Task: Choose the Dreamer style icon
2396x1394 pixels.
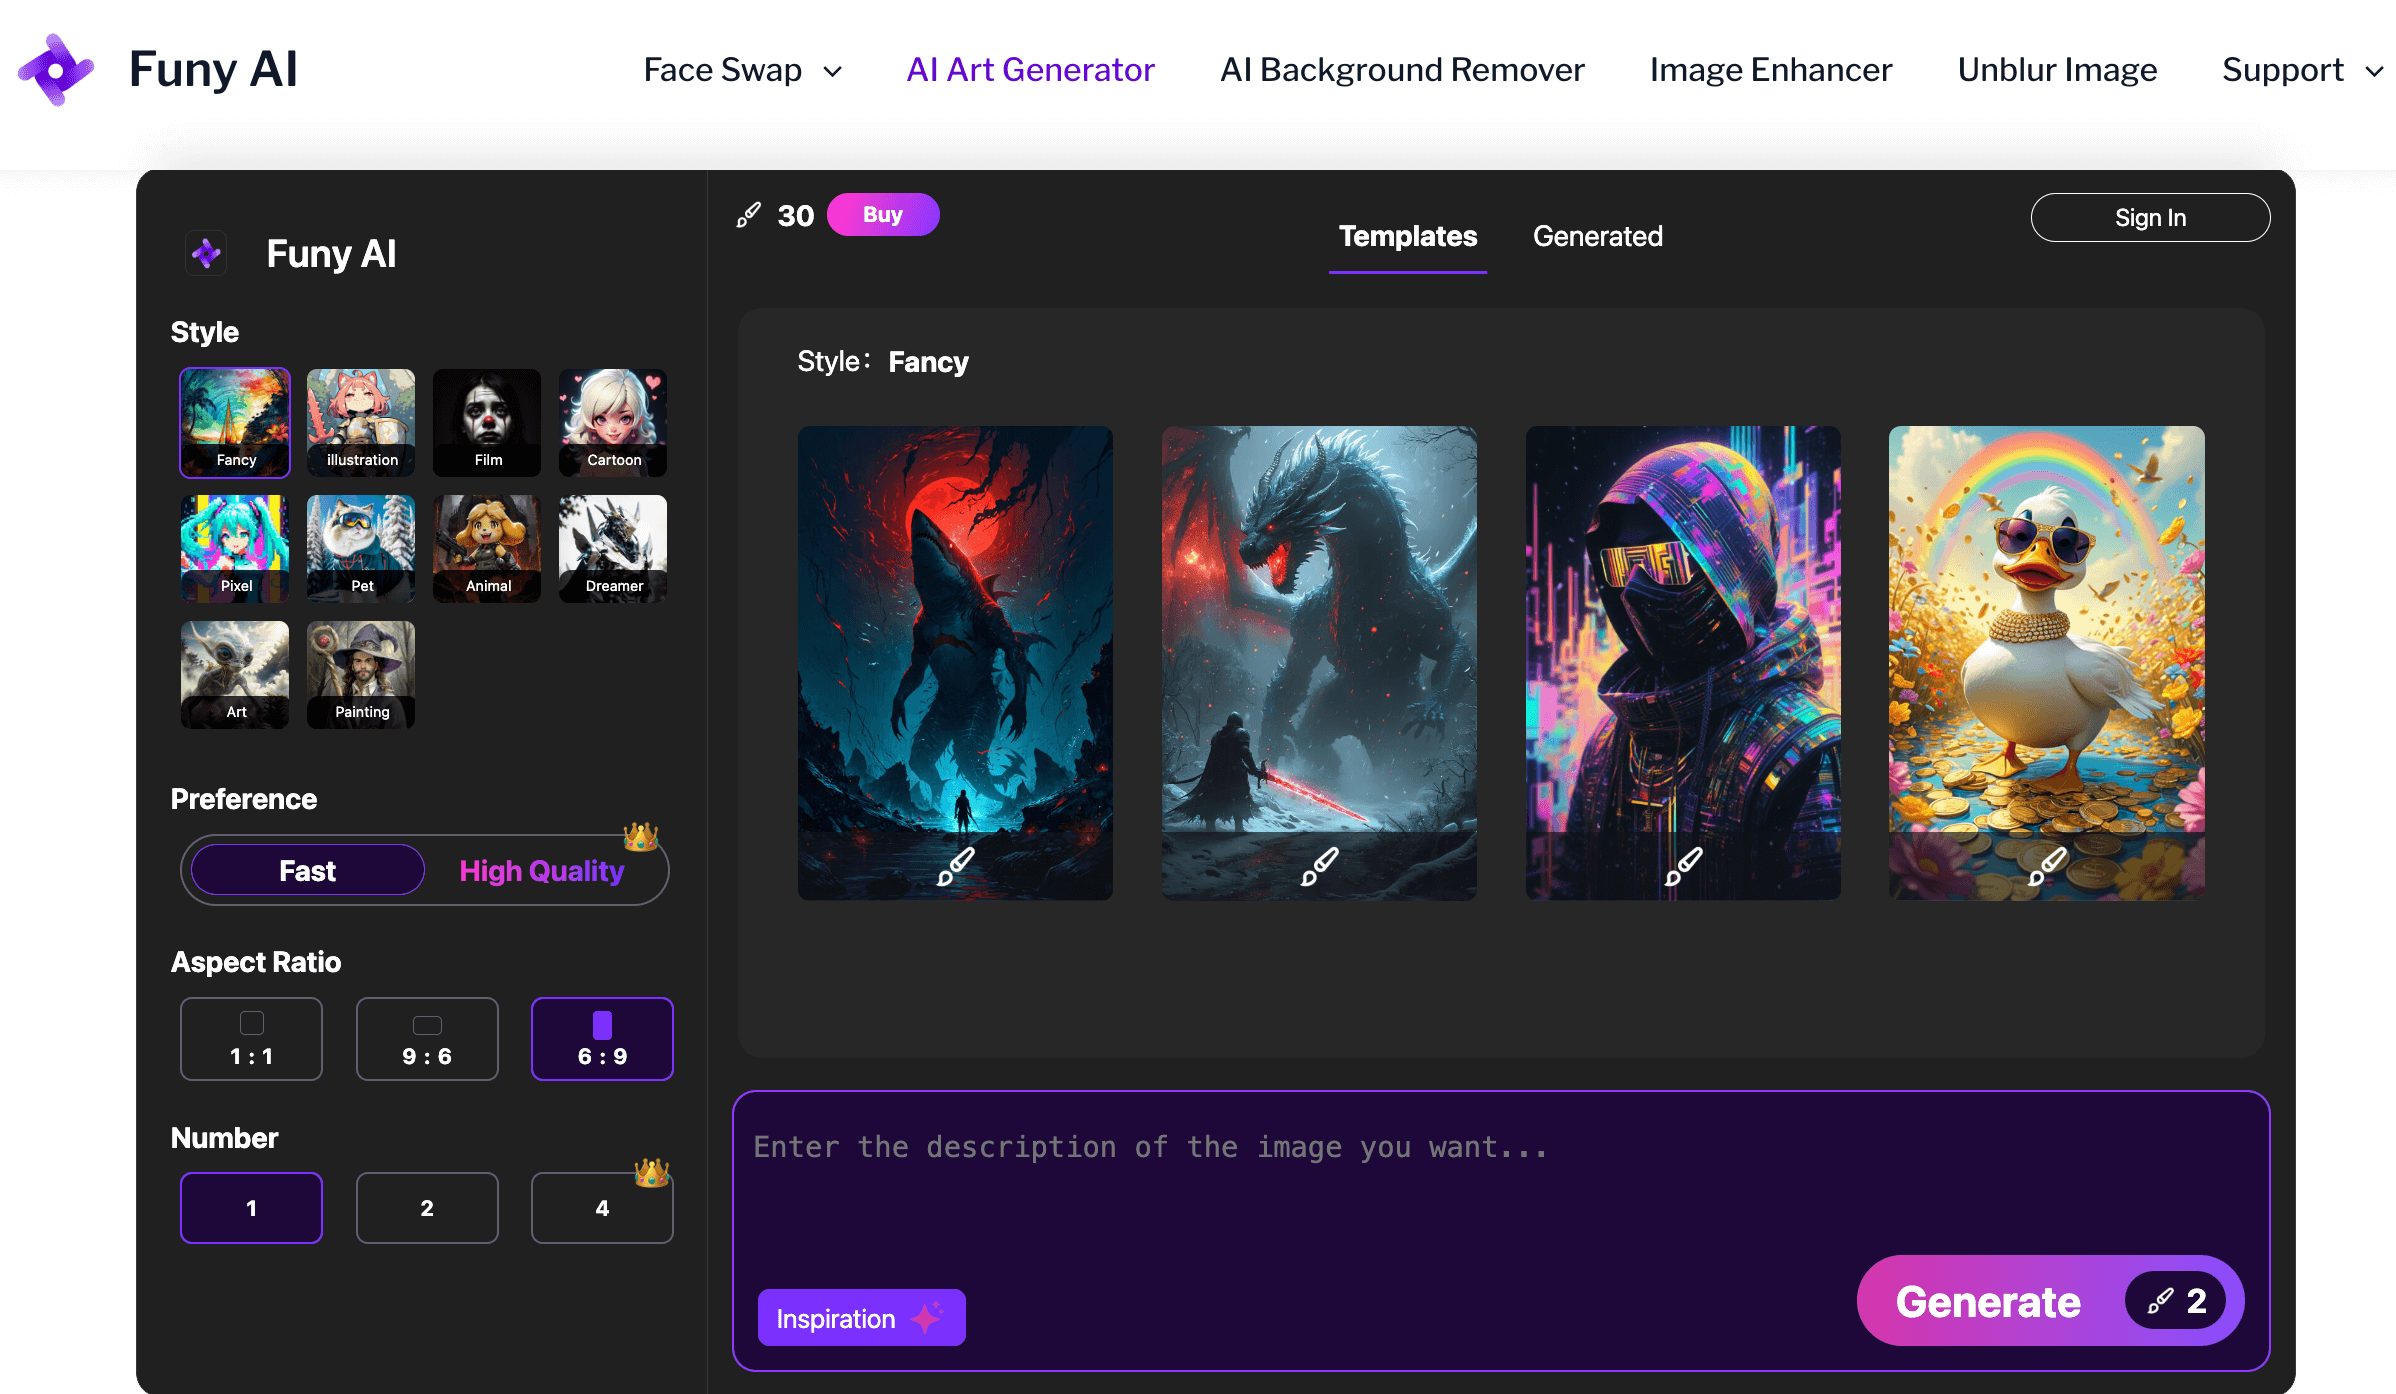Action: tap(613, 547)
